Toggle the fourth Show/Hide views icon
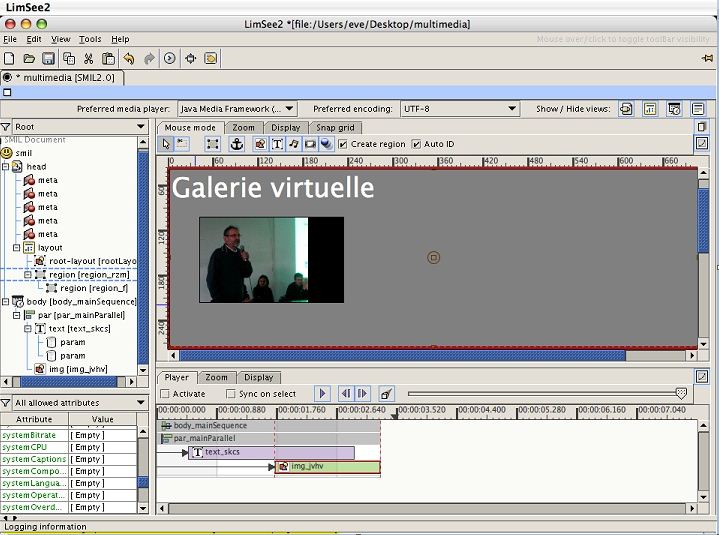This screenshot has height=535, width=719. pyautogui.click(x=698, y=109)
